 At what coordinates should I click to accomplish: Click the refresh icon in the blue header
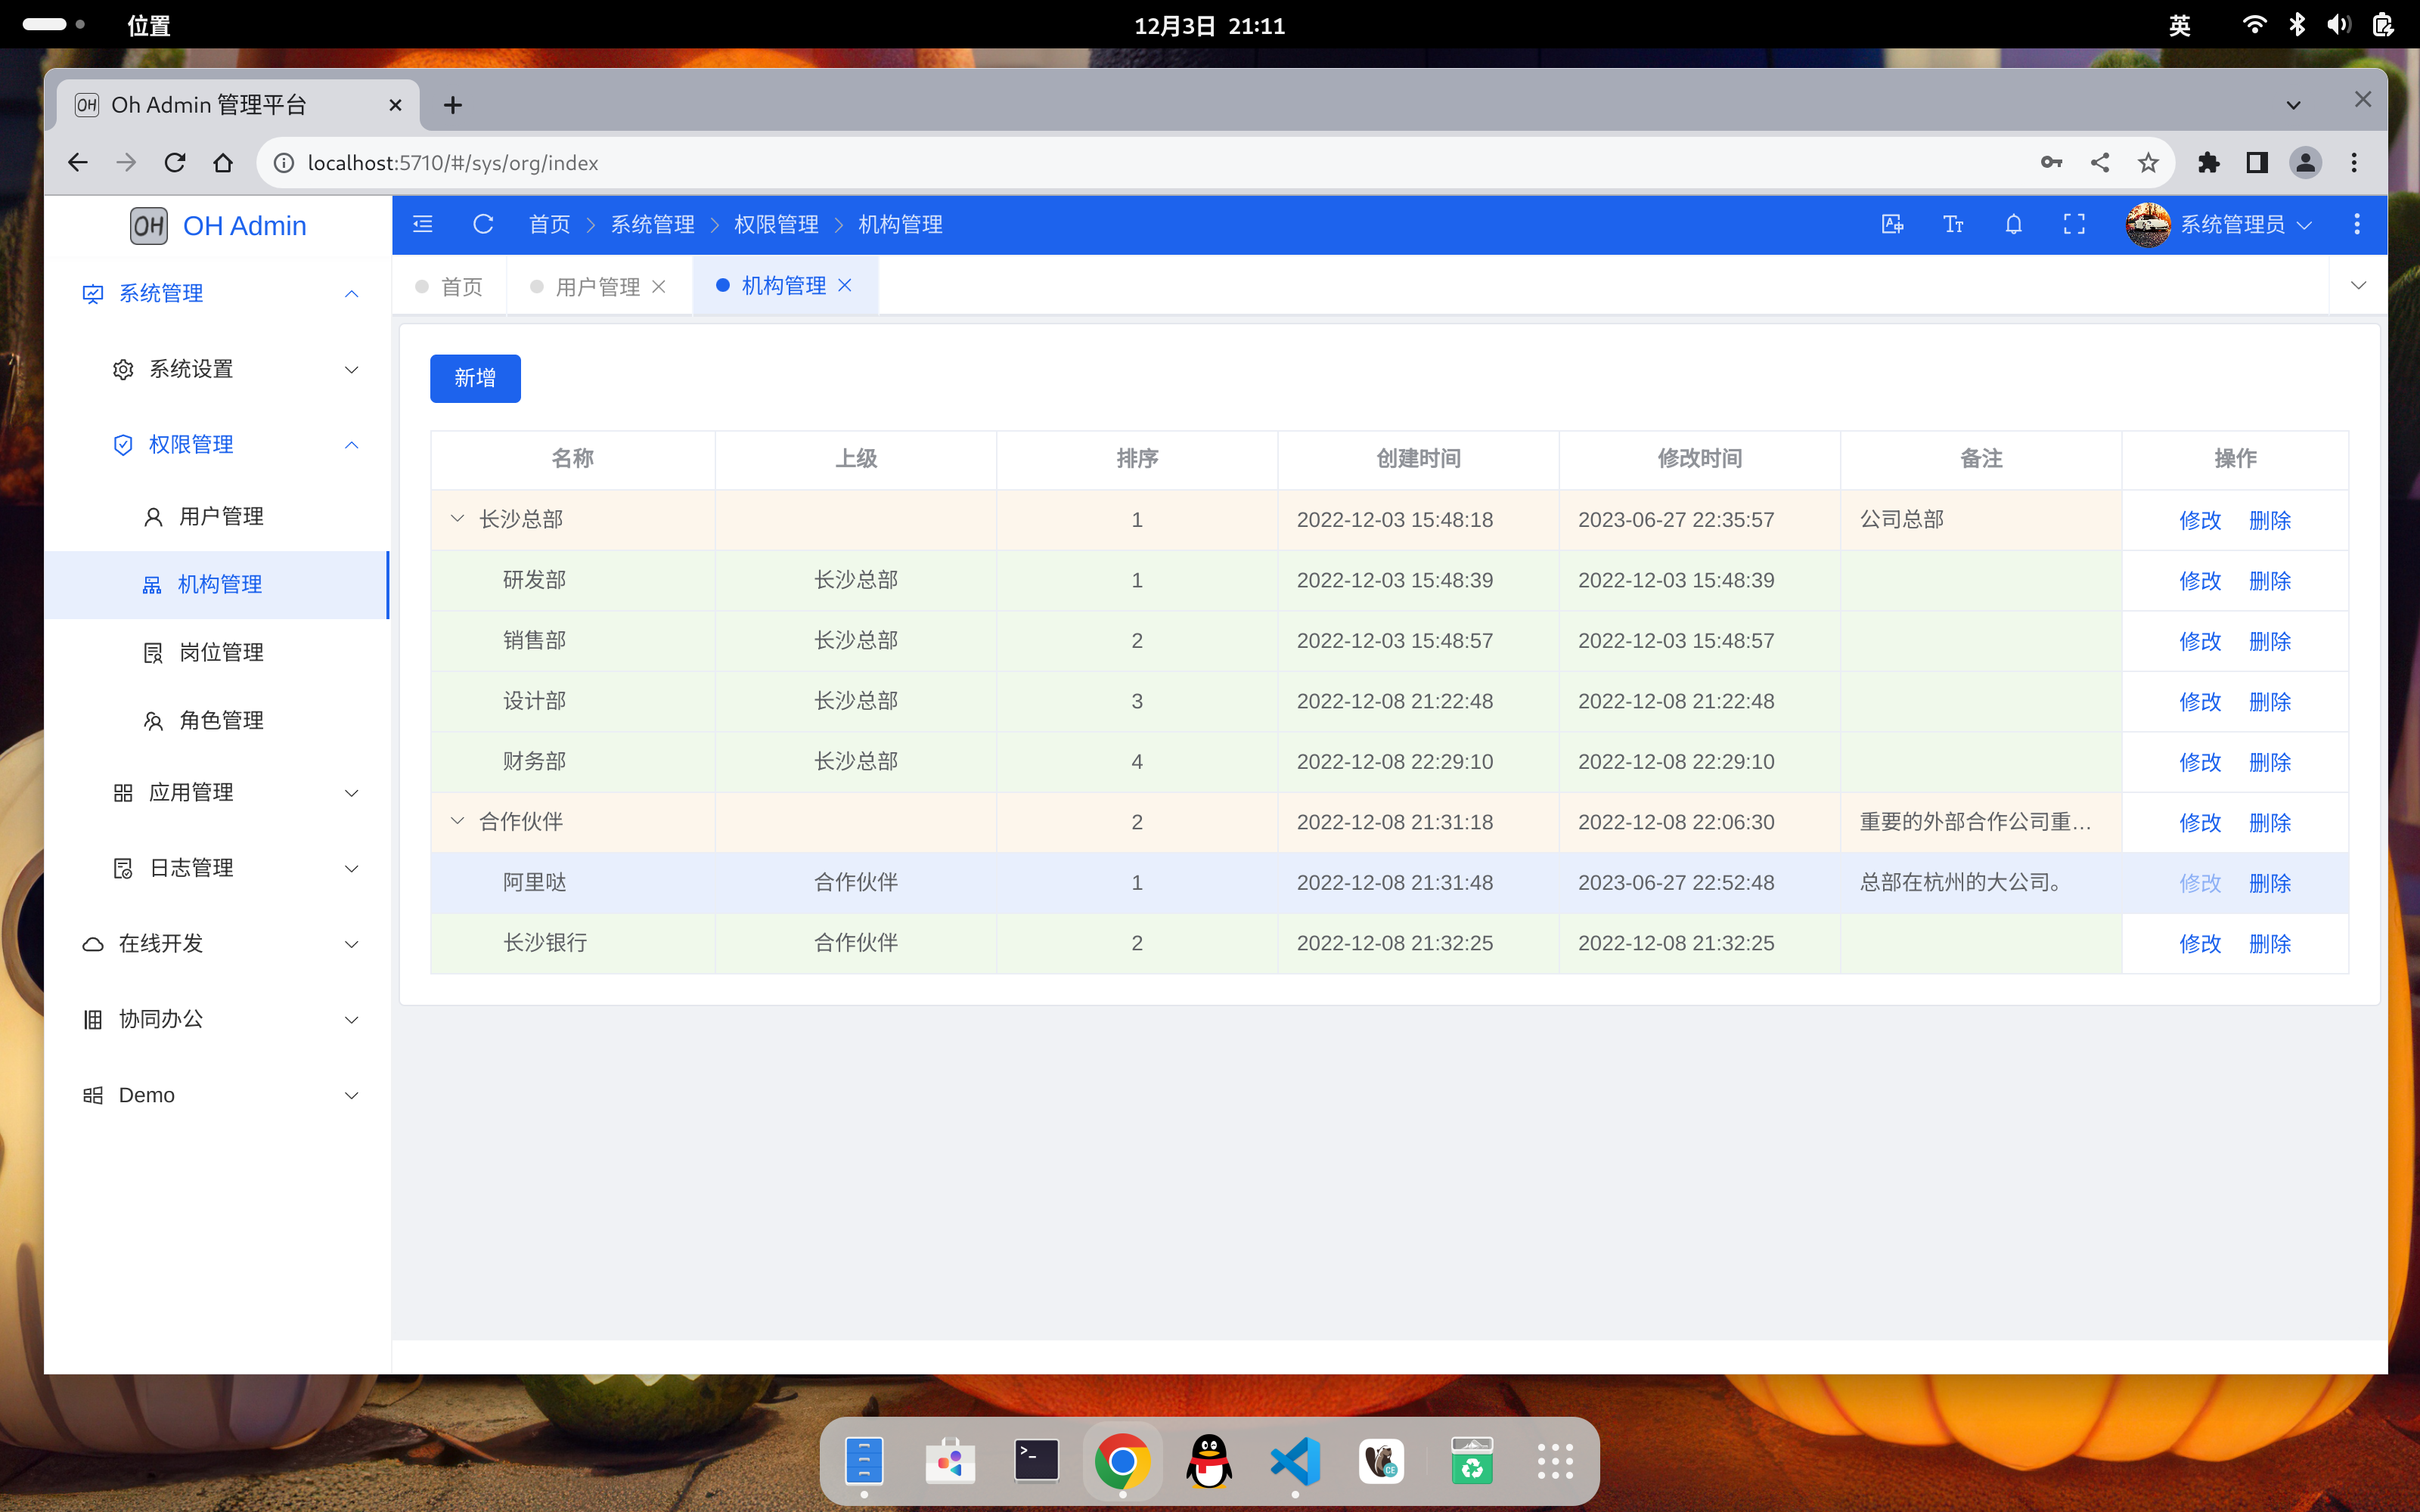pyautogui.click(x=483, y=224)
